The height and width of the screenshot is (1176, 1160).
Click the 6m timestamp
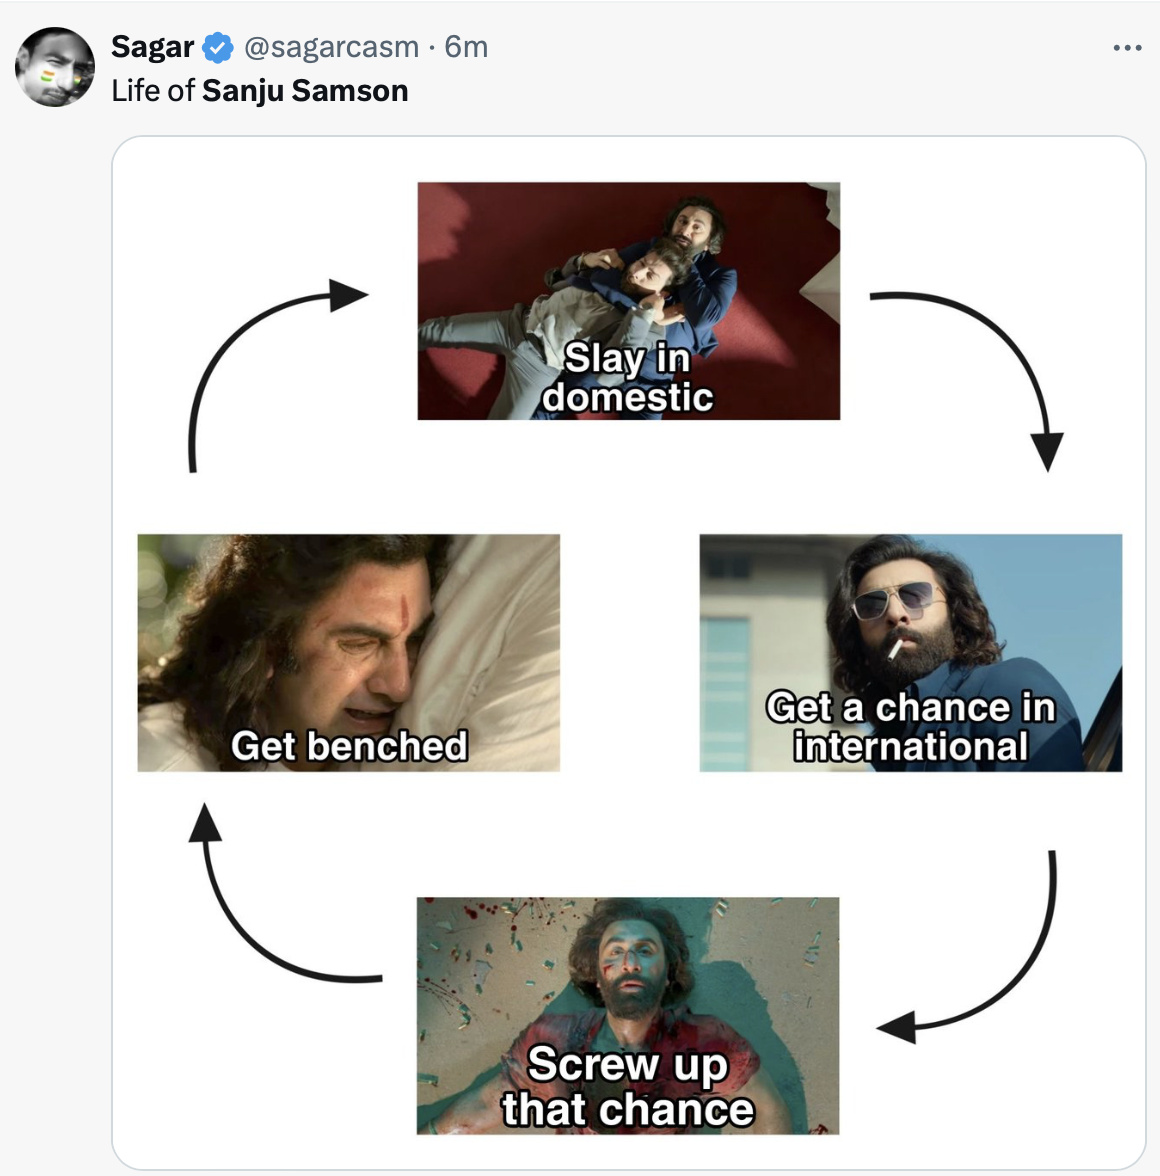pyautogui.click(x=466, y=47)
